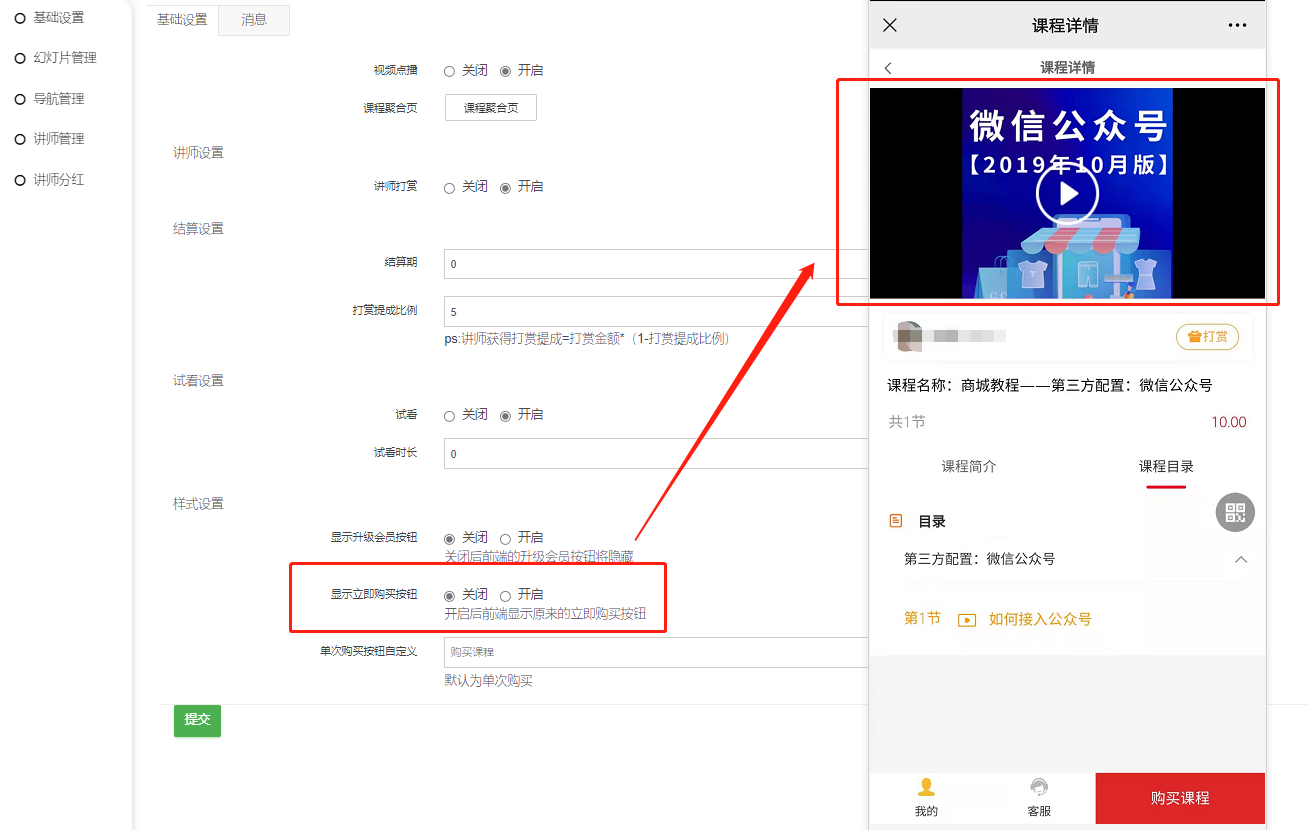The image size is (1307, 839).
Task: Play the course video
Action: (x=1067, y=194)
